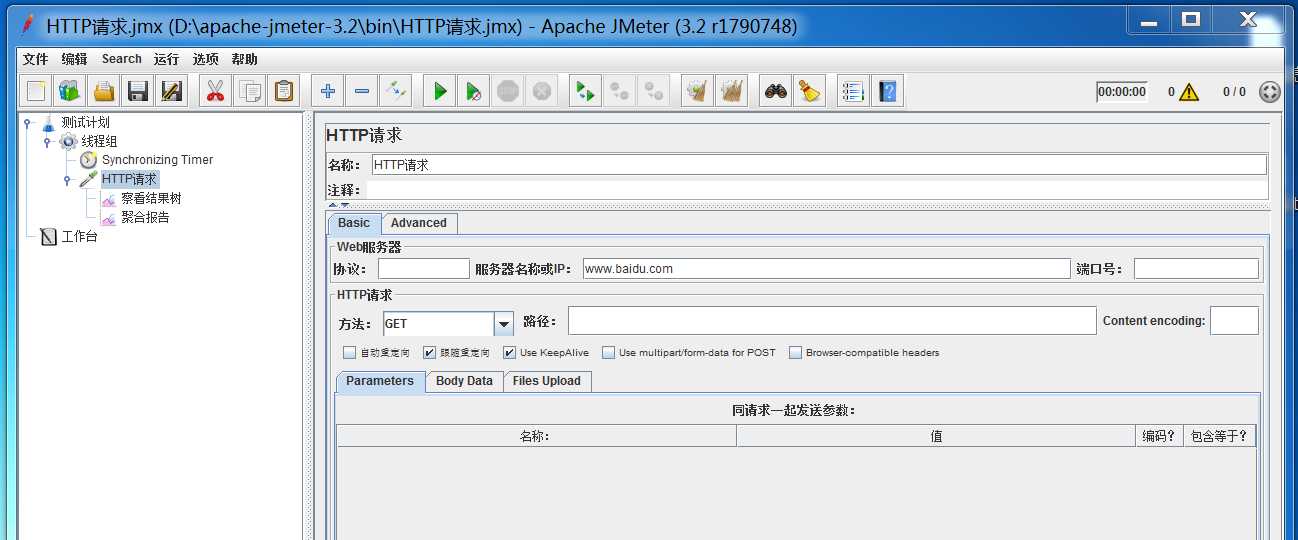
Task: Cut the selection using the scissors icon
Action: point(214,91)
